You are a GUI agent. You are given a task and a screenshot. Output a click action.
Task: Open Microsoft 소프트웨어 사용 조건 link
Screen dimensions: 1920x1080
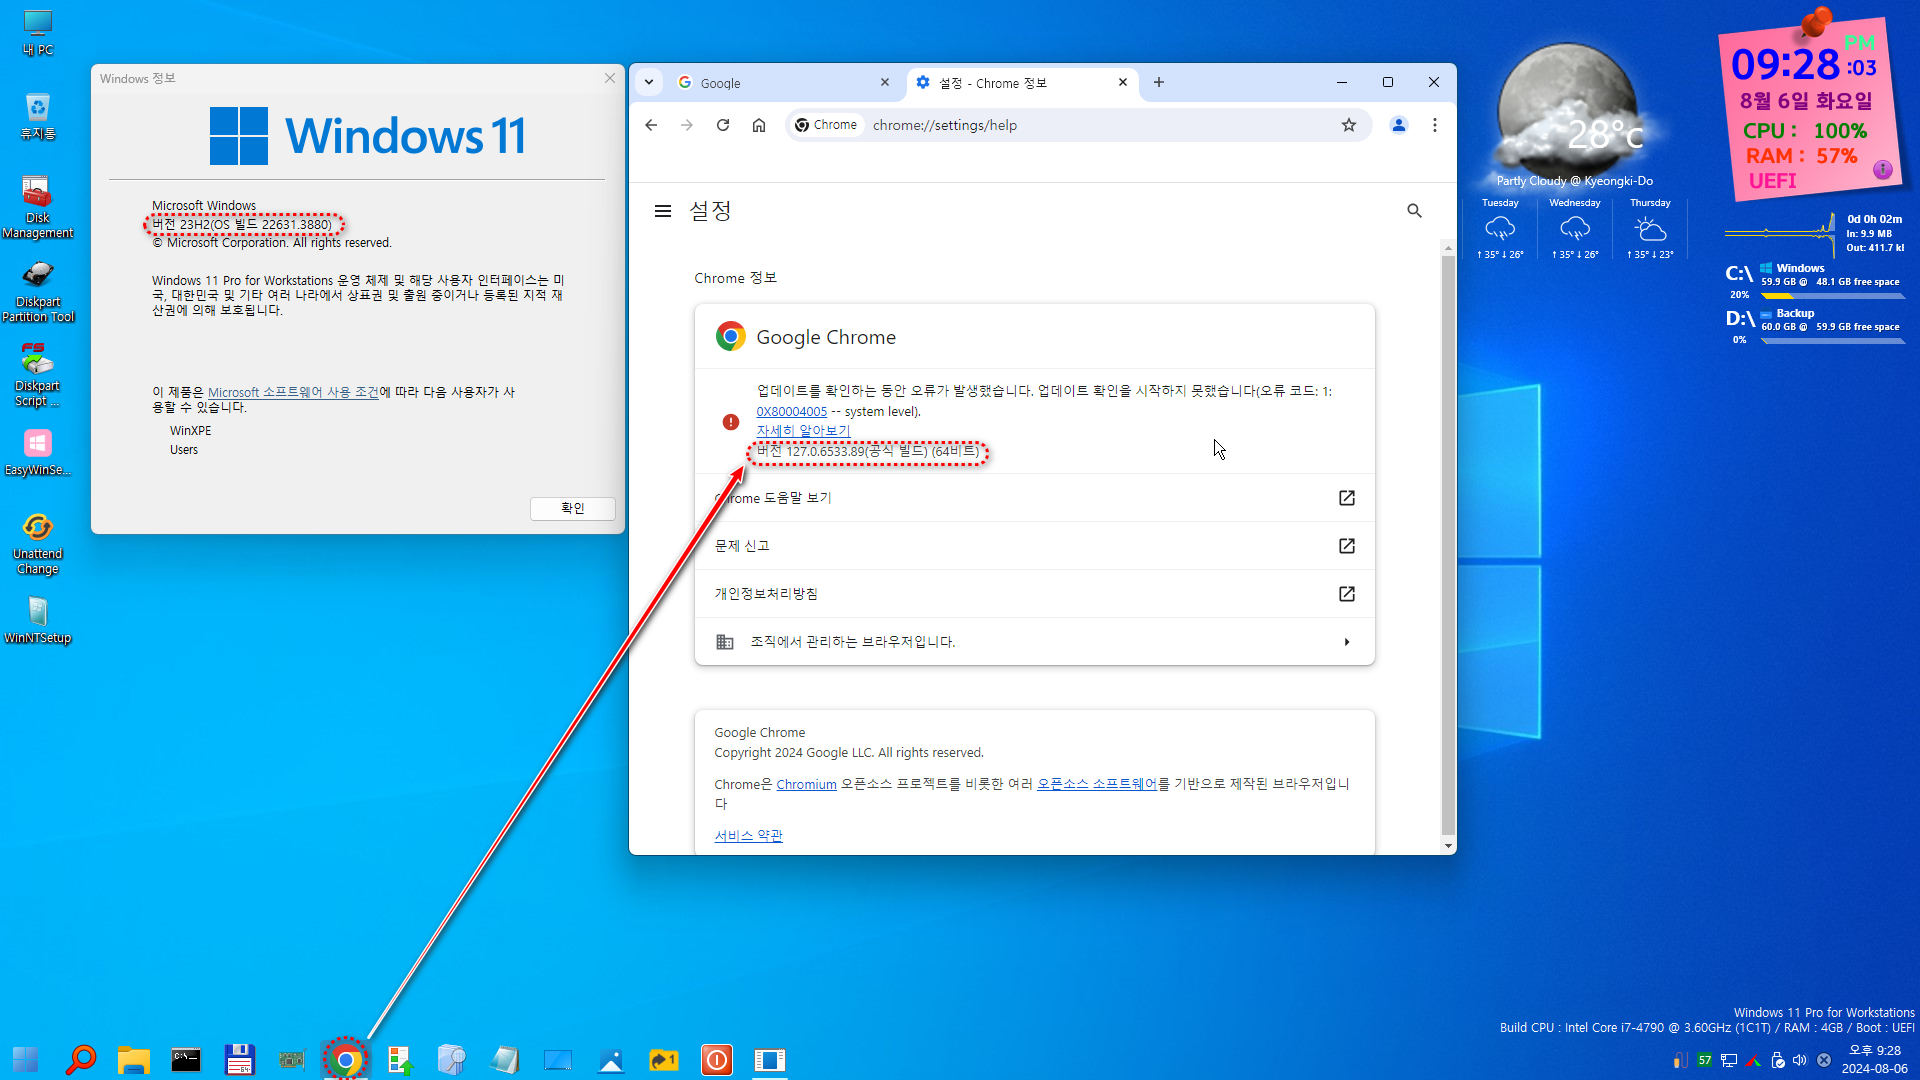click(293, 392)
